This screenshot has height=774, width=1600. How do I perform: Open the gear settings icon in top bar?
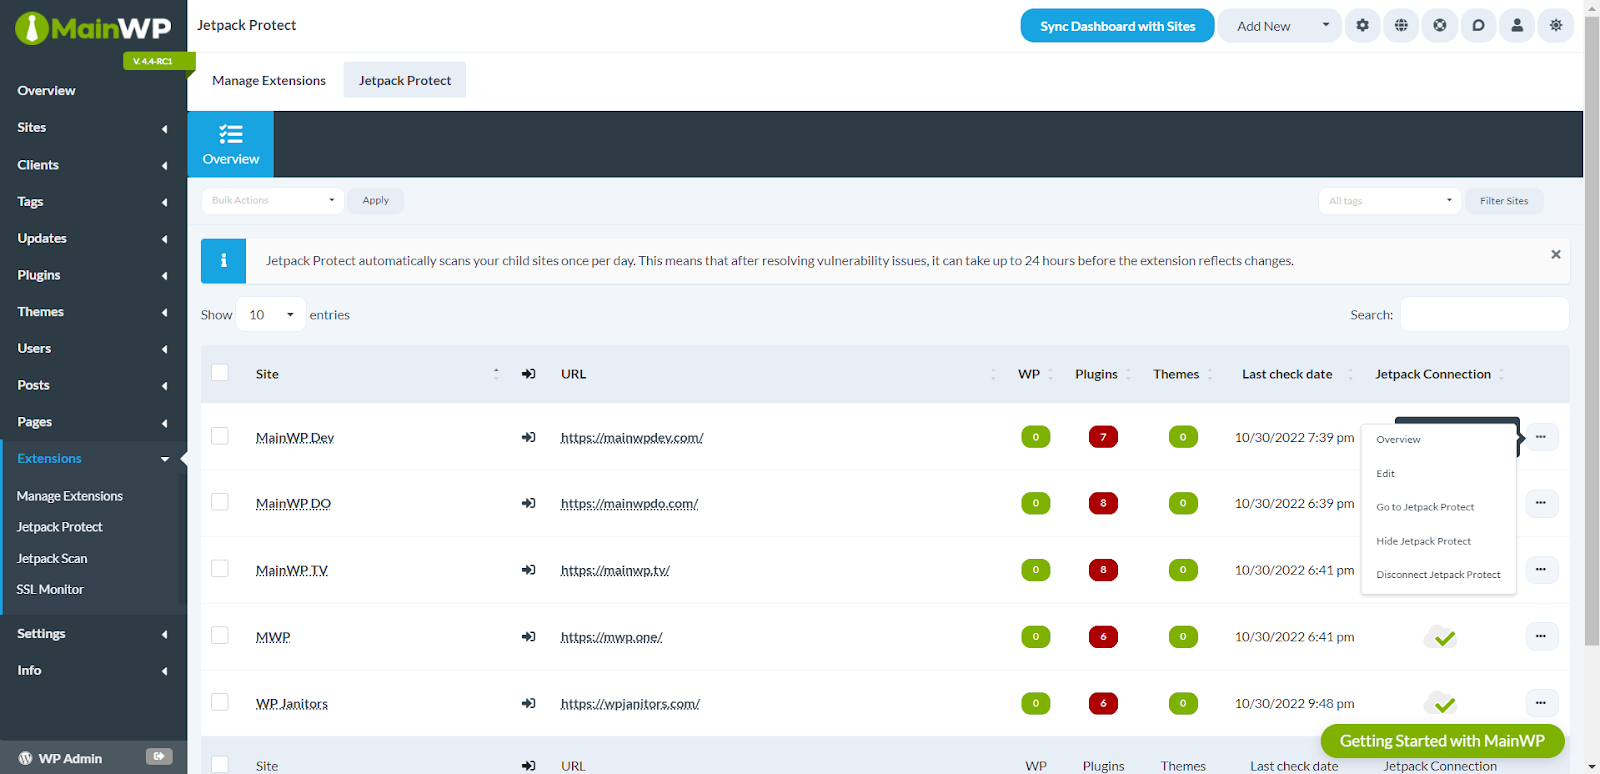1362,26
